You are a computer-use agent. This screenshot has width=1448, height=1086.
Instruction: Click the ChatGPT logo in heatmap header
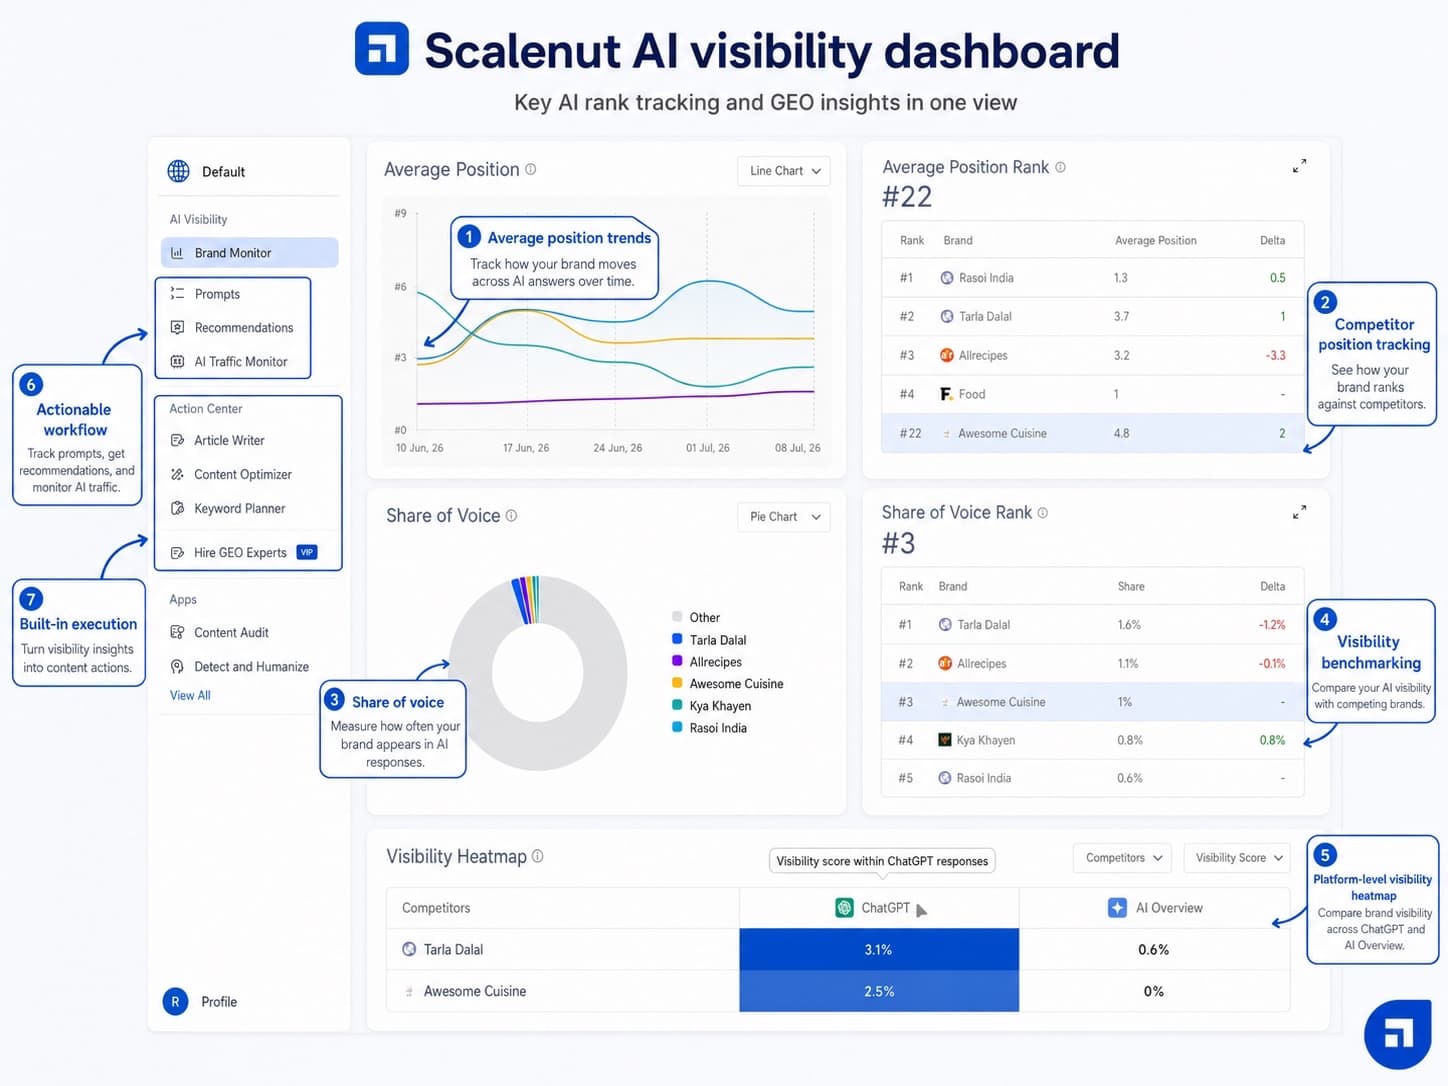point(844,907)
